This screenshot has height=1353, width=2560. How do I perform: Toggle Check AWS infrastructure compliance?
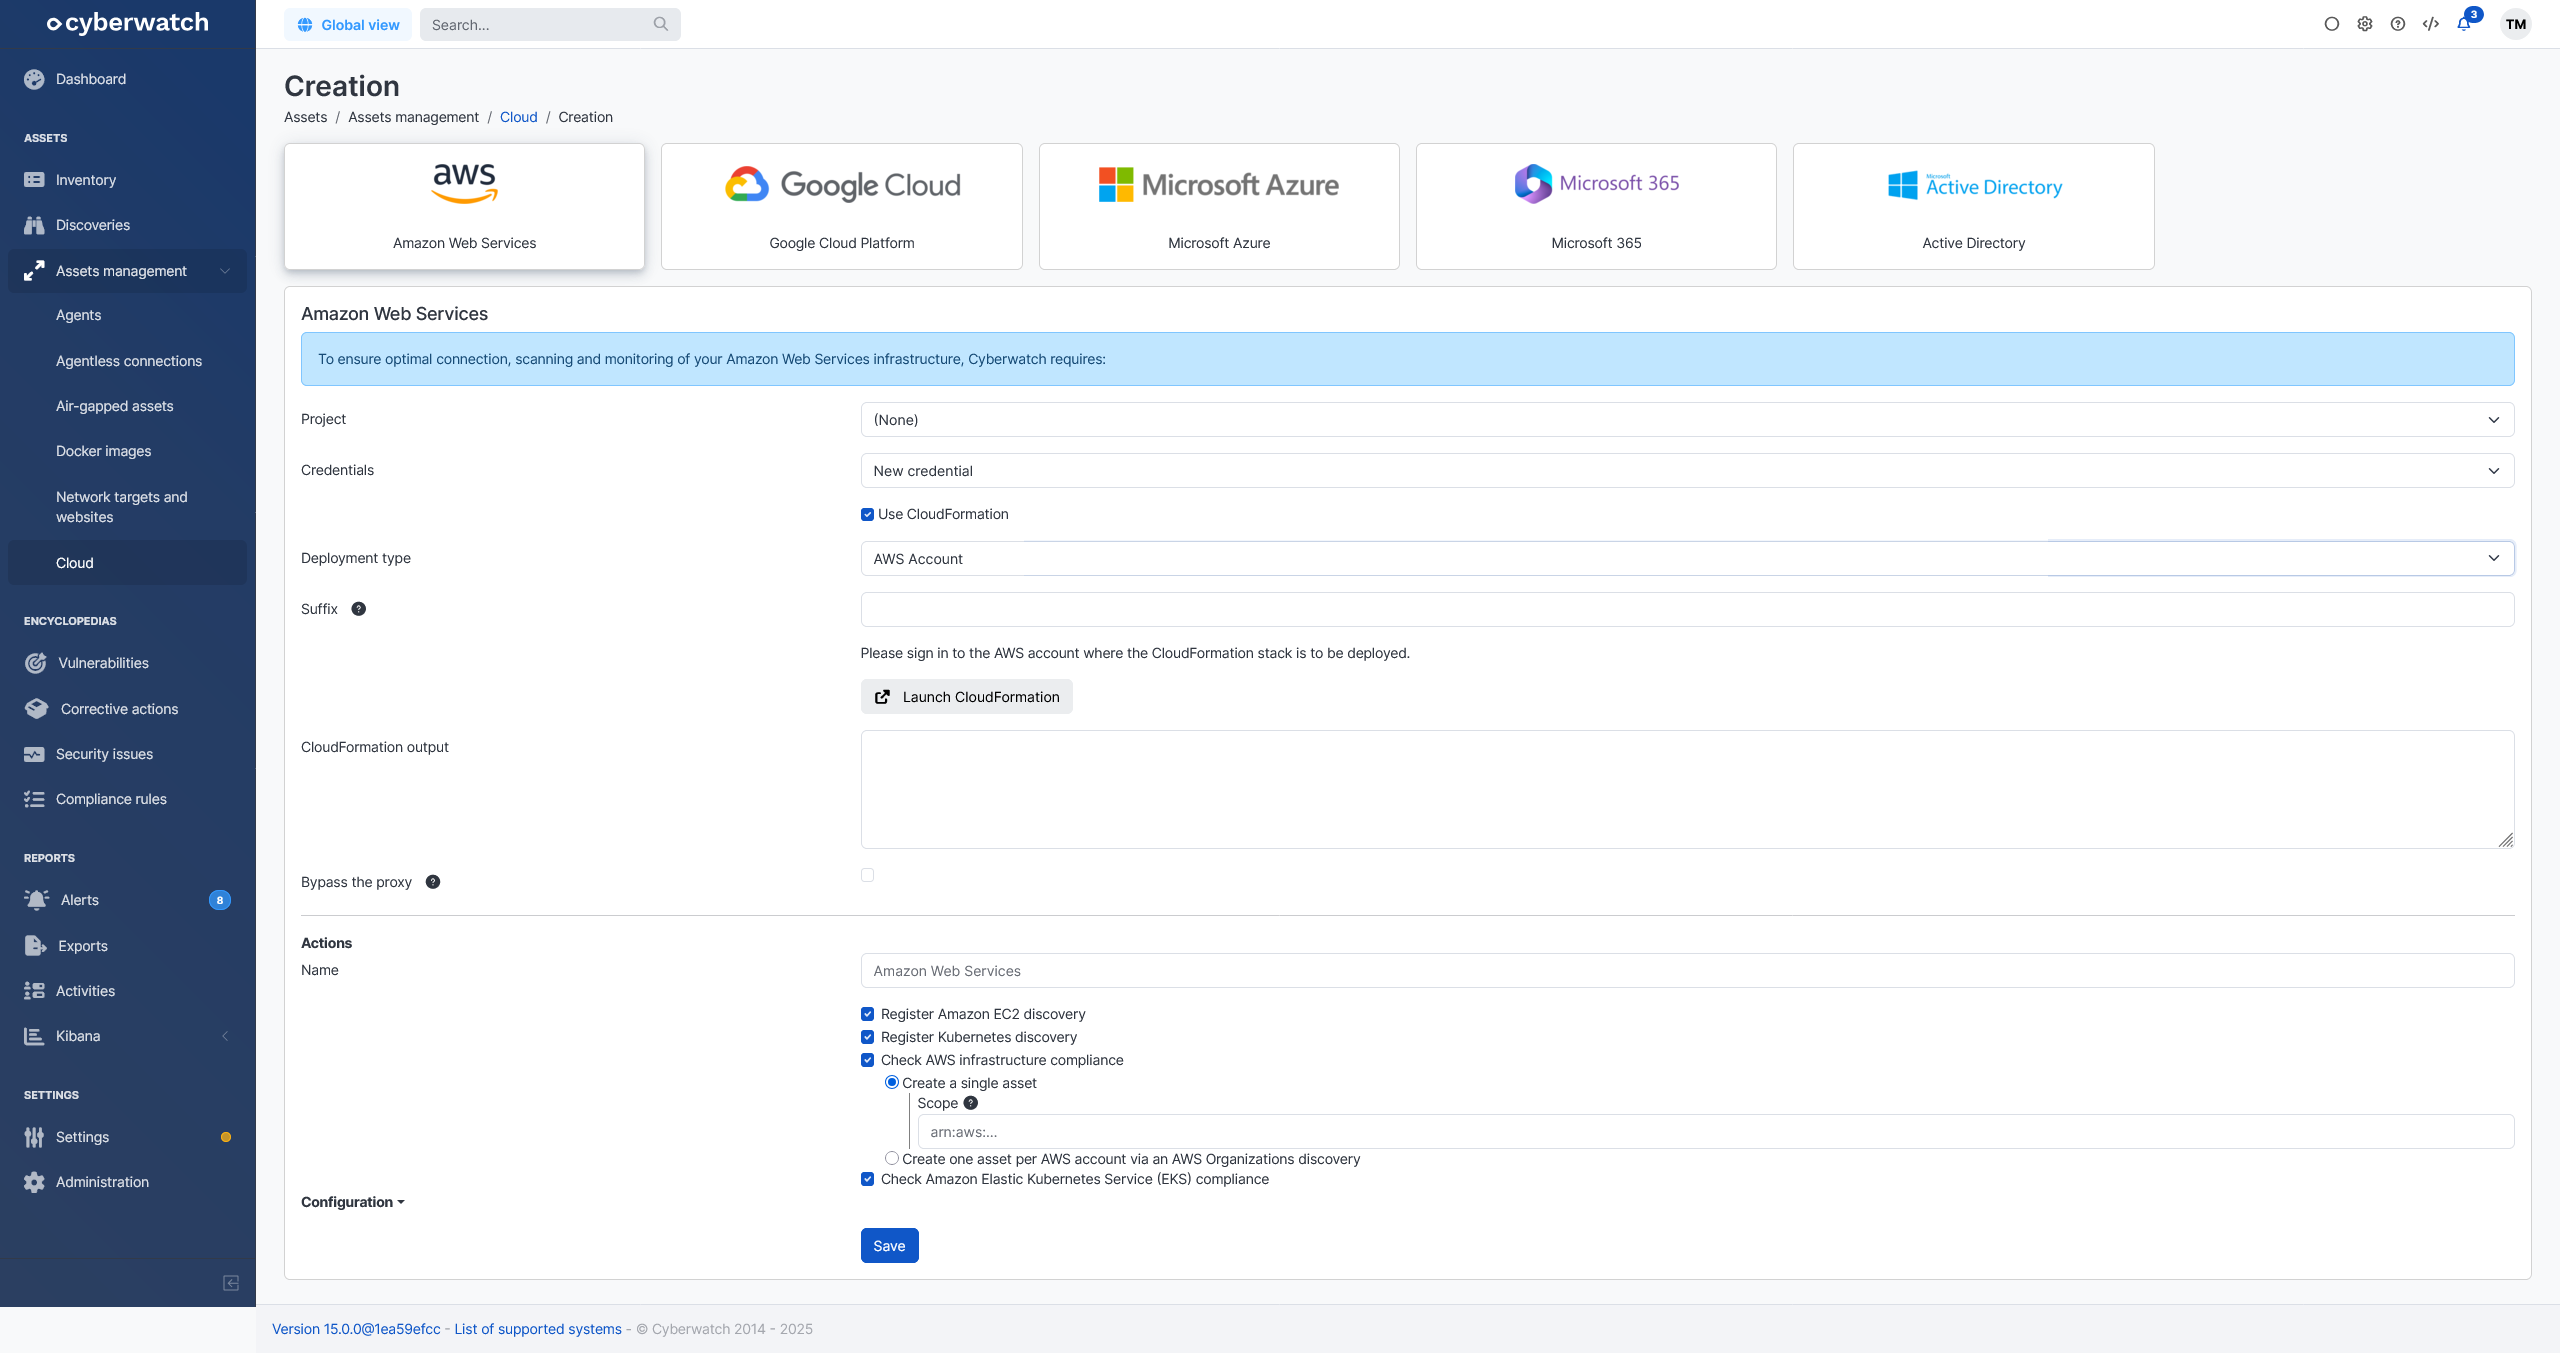click(867, 1060)
